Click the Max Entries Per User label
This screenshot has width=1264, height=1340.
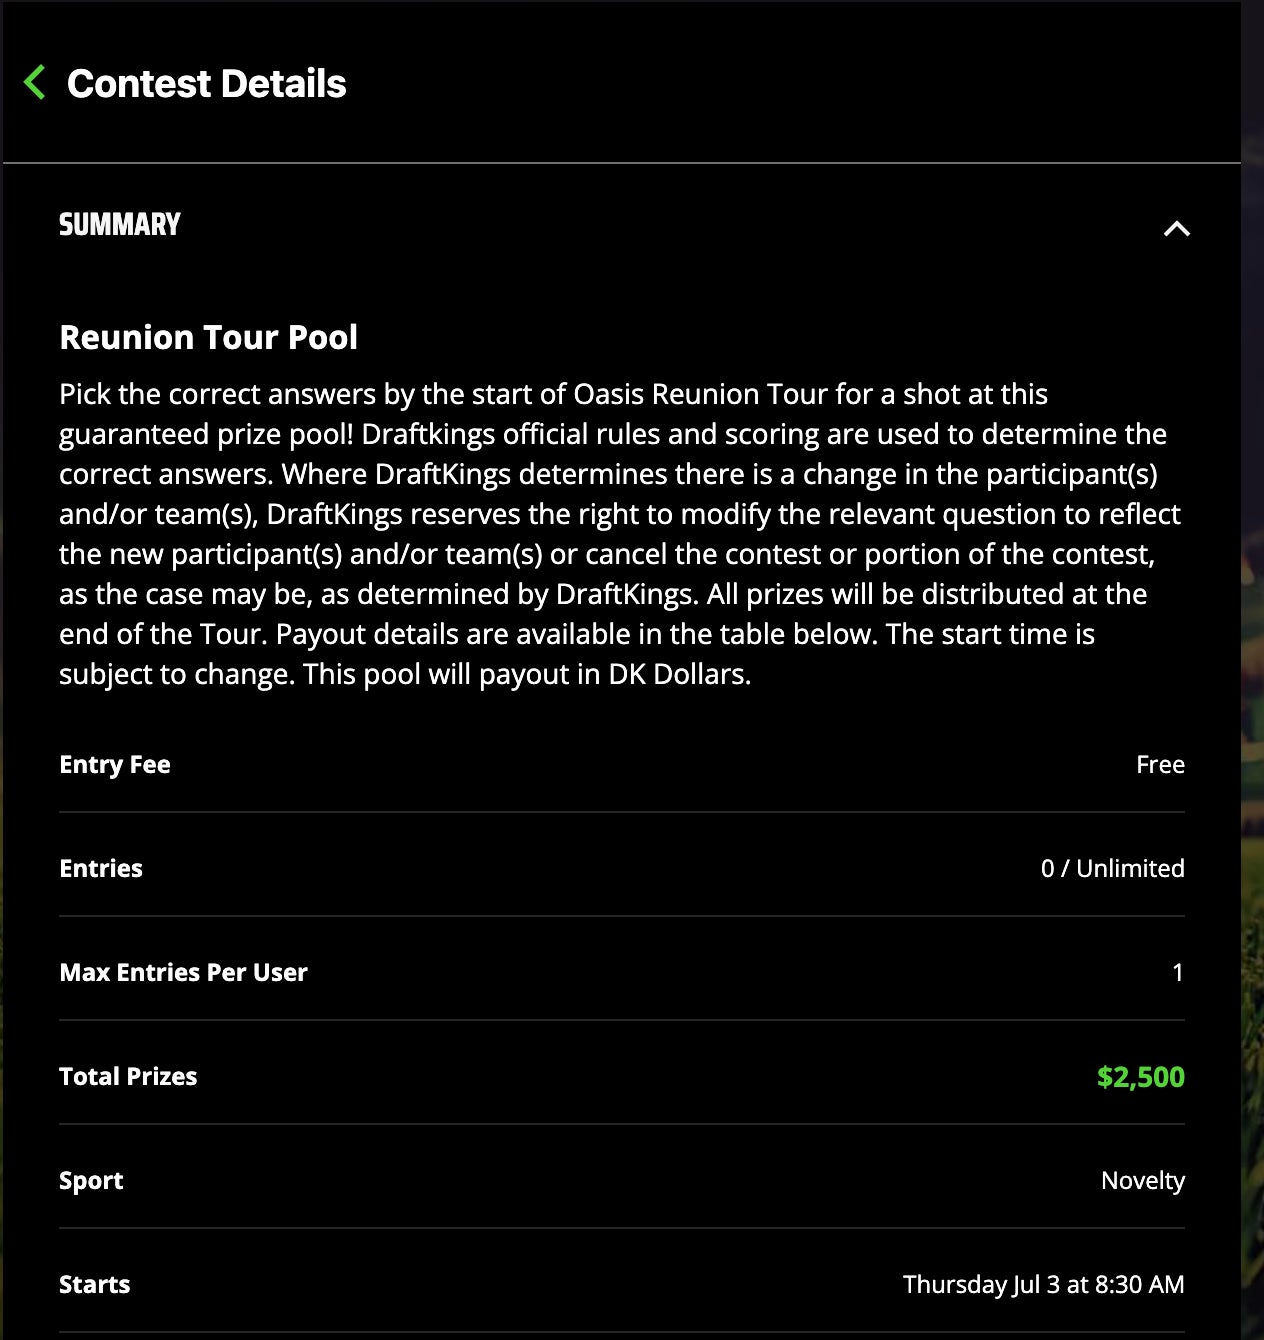coord(183,973)
